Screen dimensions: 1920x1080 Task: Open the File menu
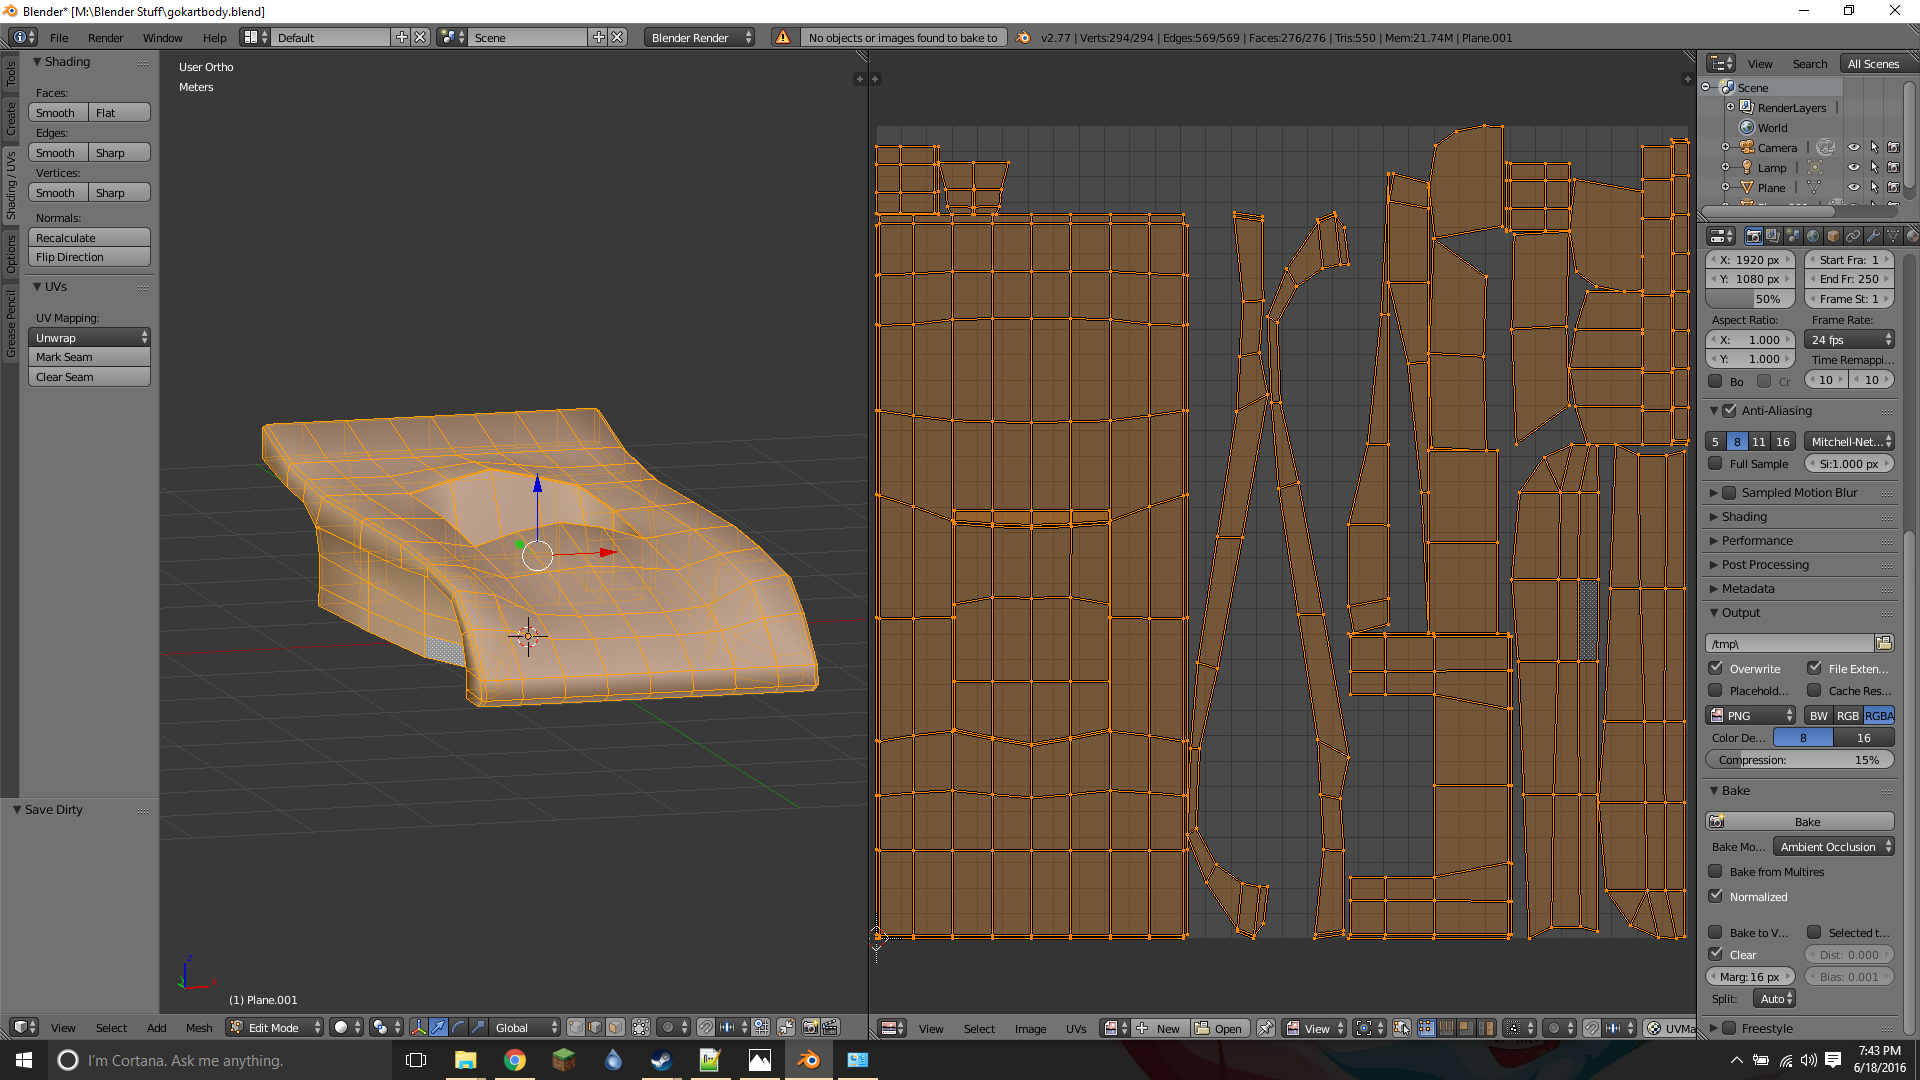pos(59,37)
